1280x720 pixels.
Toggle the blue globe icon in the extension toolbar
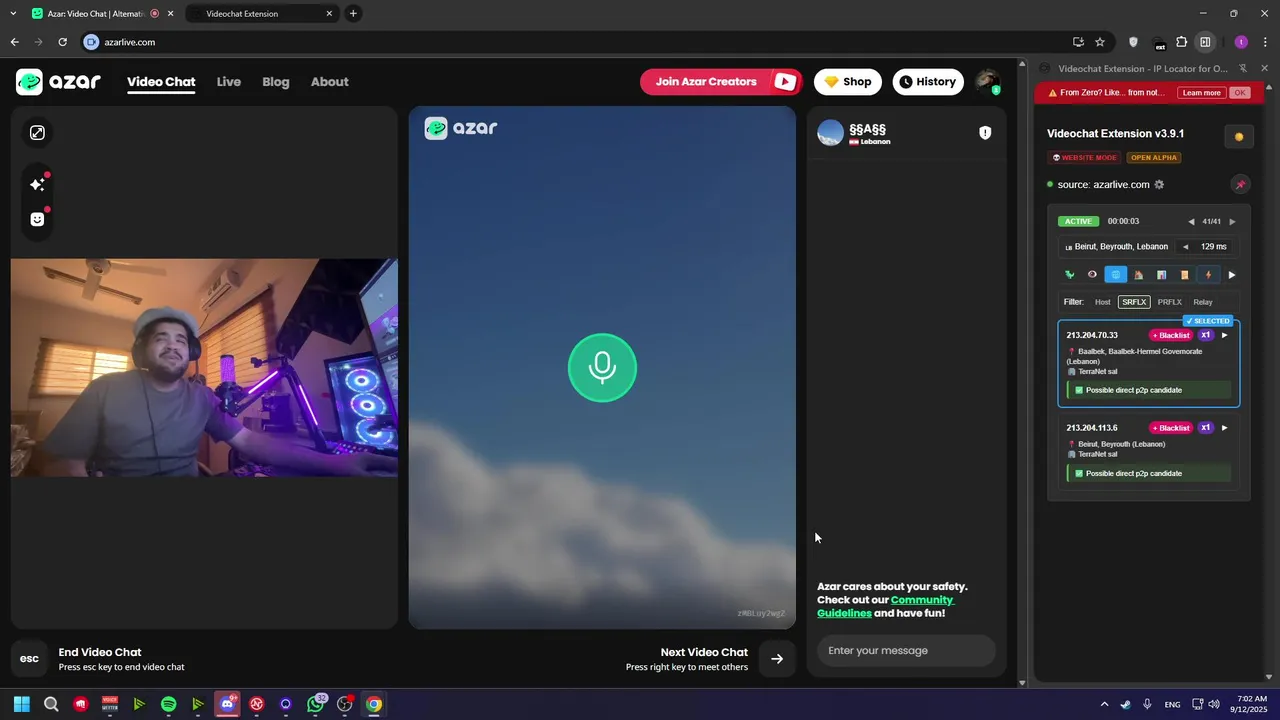point(1115,275)
